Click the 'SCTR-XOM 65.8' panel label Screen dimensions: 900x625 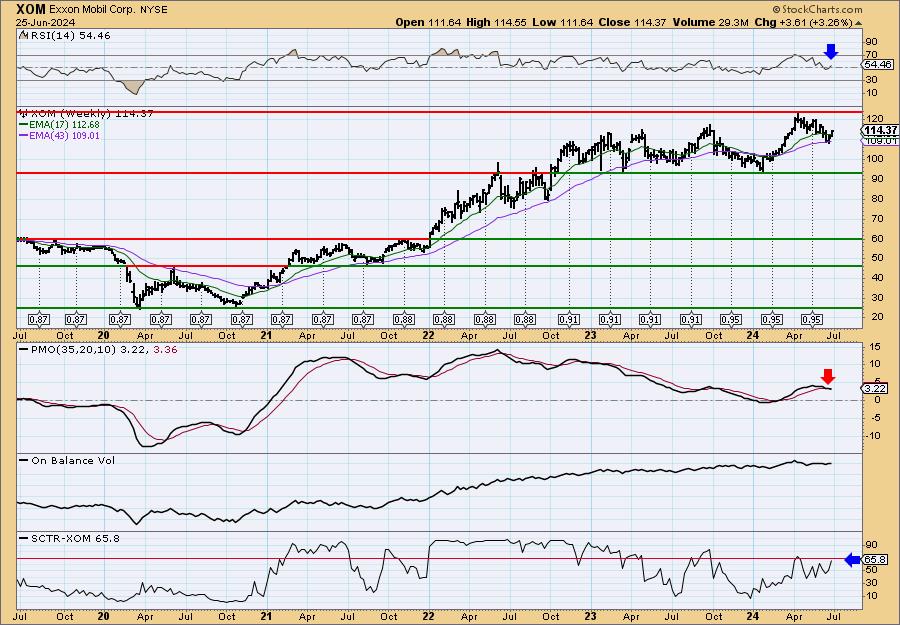[75, 538]
